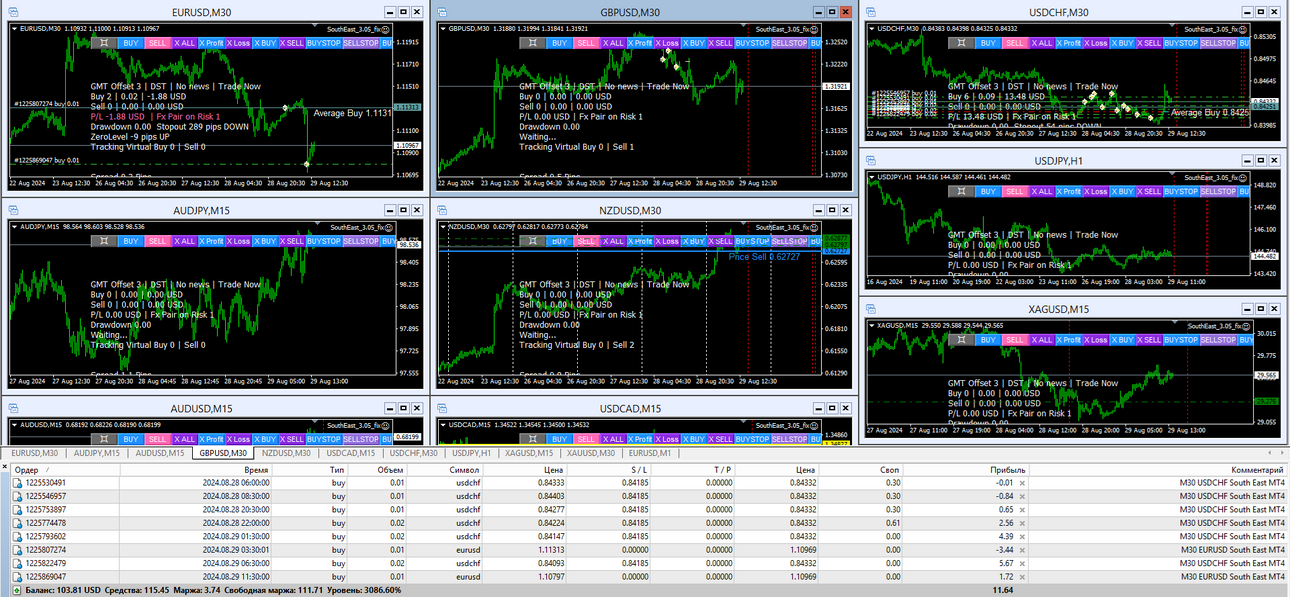Expand the one-click trading arrow on the NZDUSD,M30 chart
The height and width of the screenshot is (597, 1290).
(x=443, y=227)
